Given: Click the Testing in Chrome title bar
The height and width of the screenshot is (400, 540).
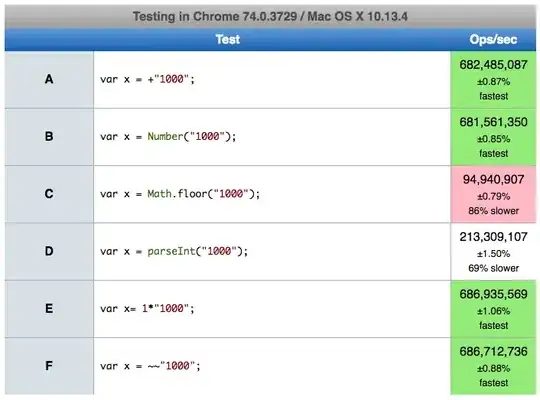Looking at the screenshot, I should point(270,17).
